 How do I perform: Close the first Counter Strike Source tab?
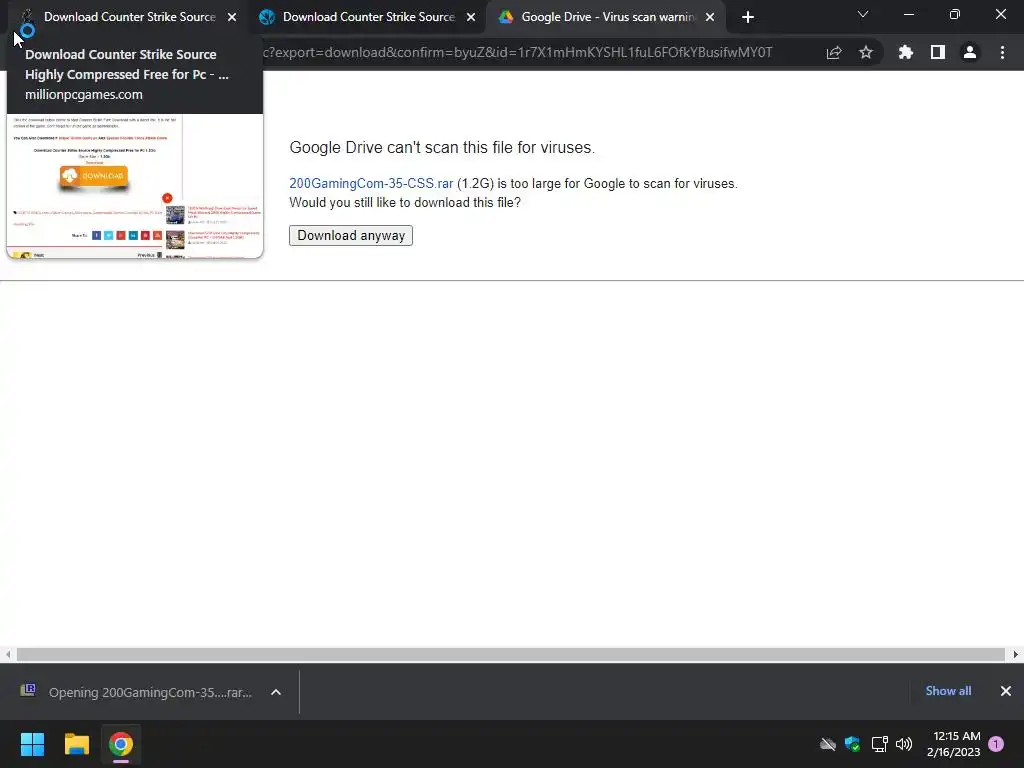[x=232, y=17]
